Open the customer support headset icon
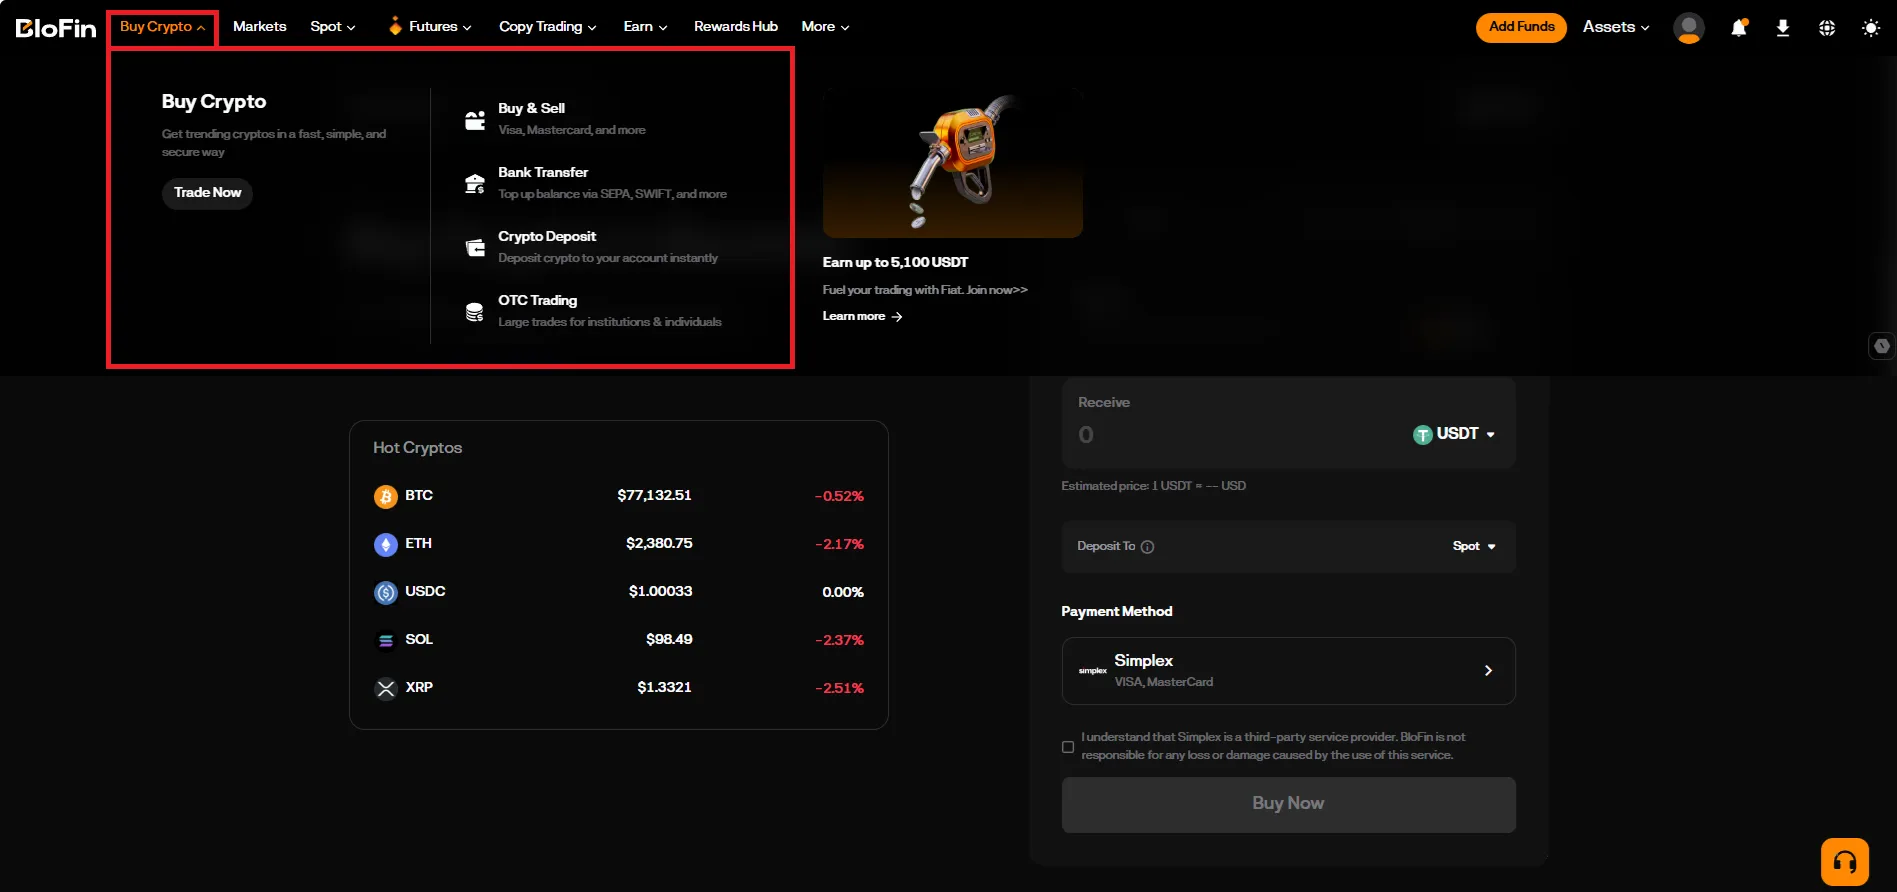 coord(1845,862)
